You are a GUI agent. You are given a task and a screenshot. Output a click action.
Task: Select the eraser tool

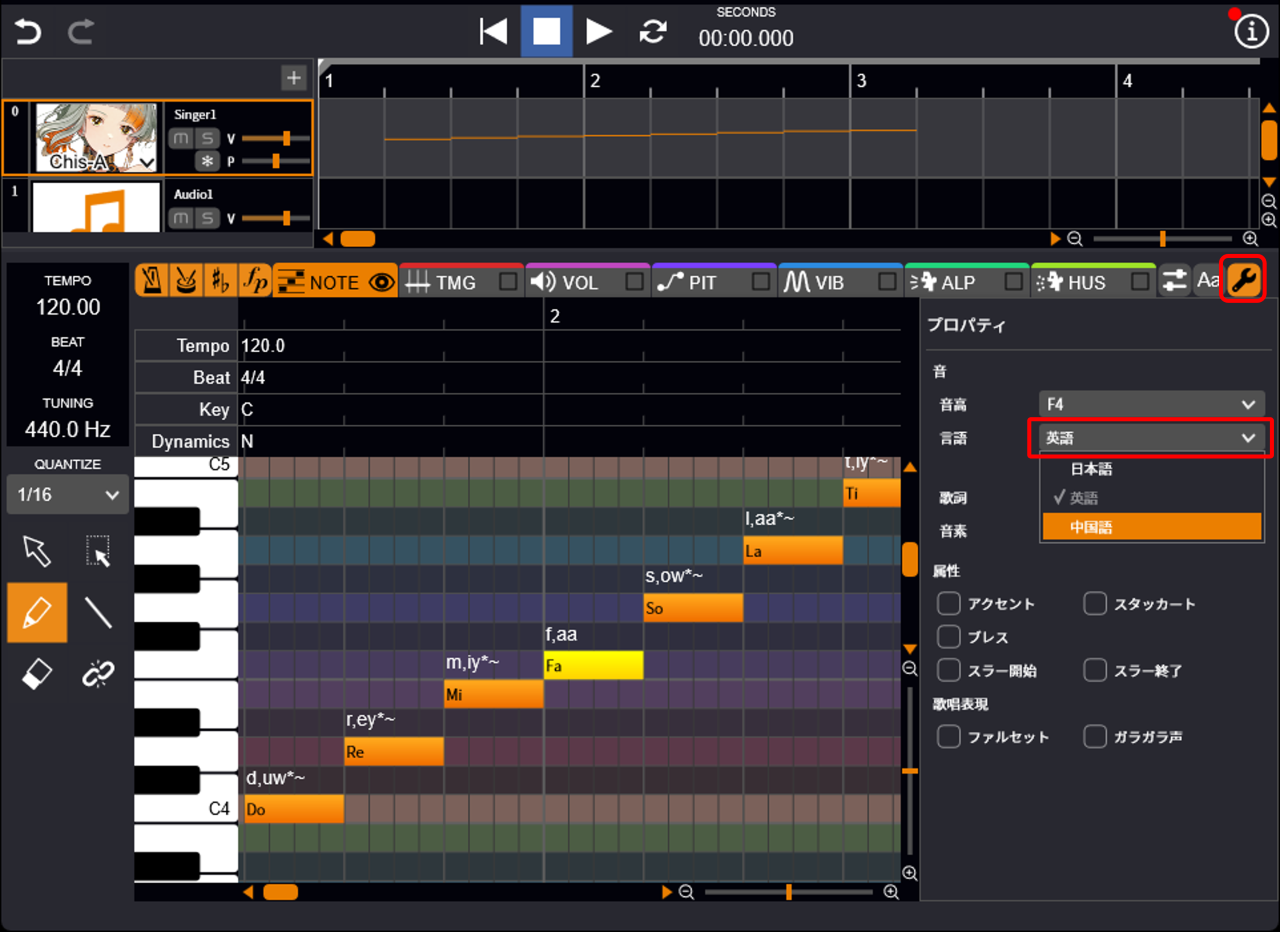[37, 675]
